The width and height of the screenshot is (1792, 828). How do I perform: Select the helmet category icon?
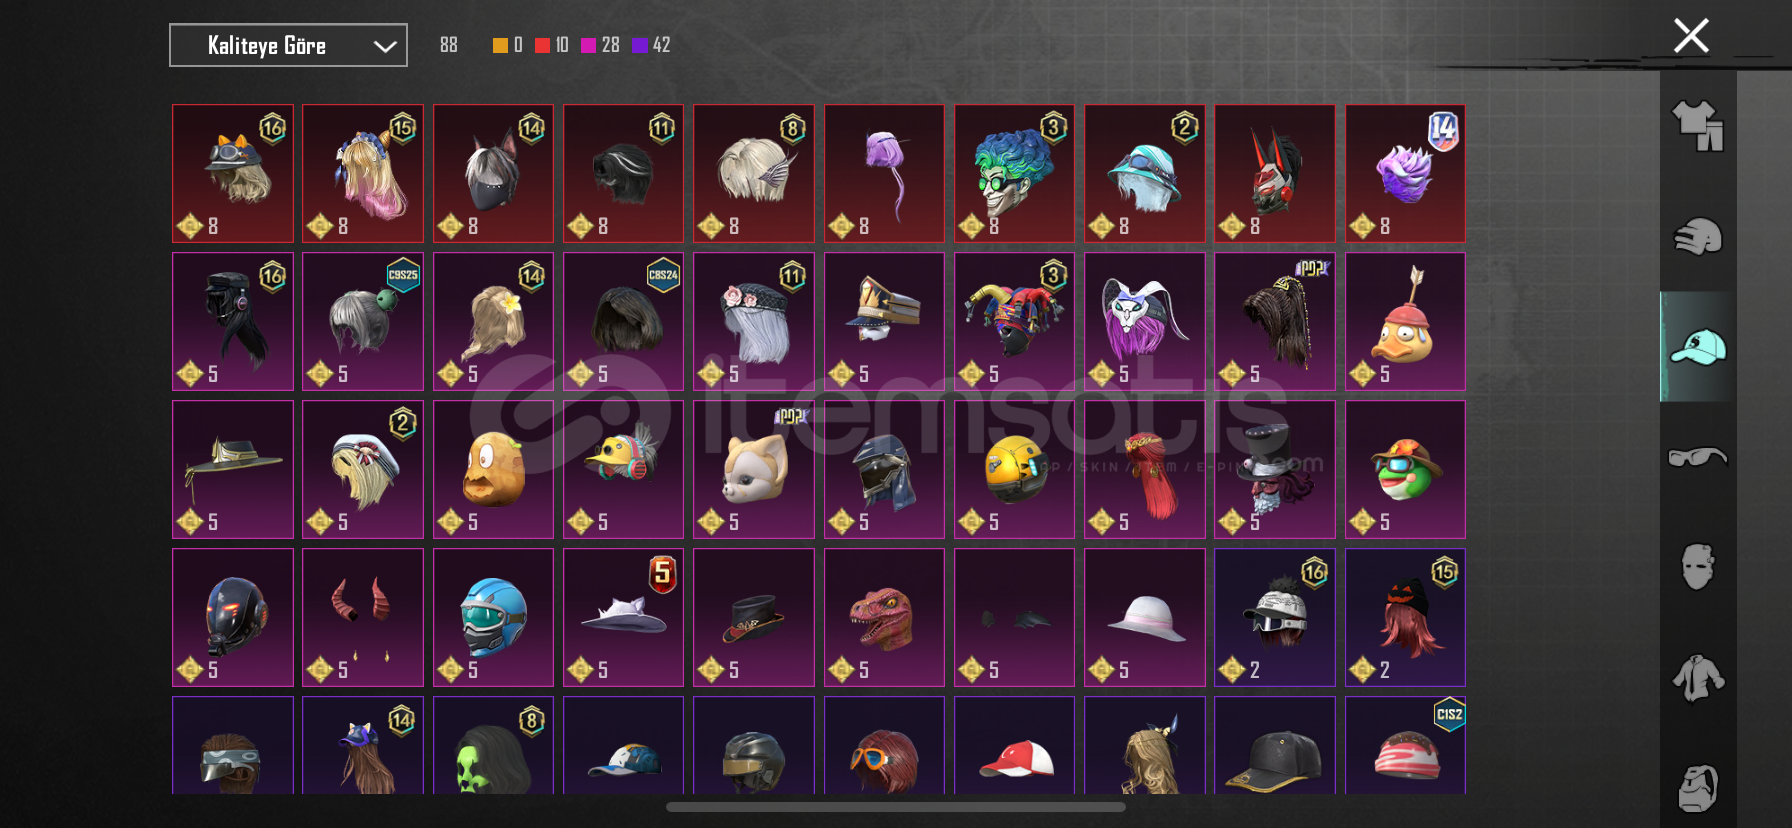(1698, 236)
